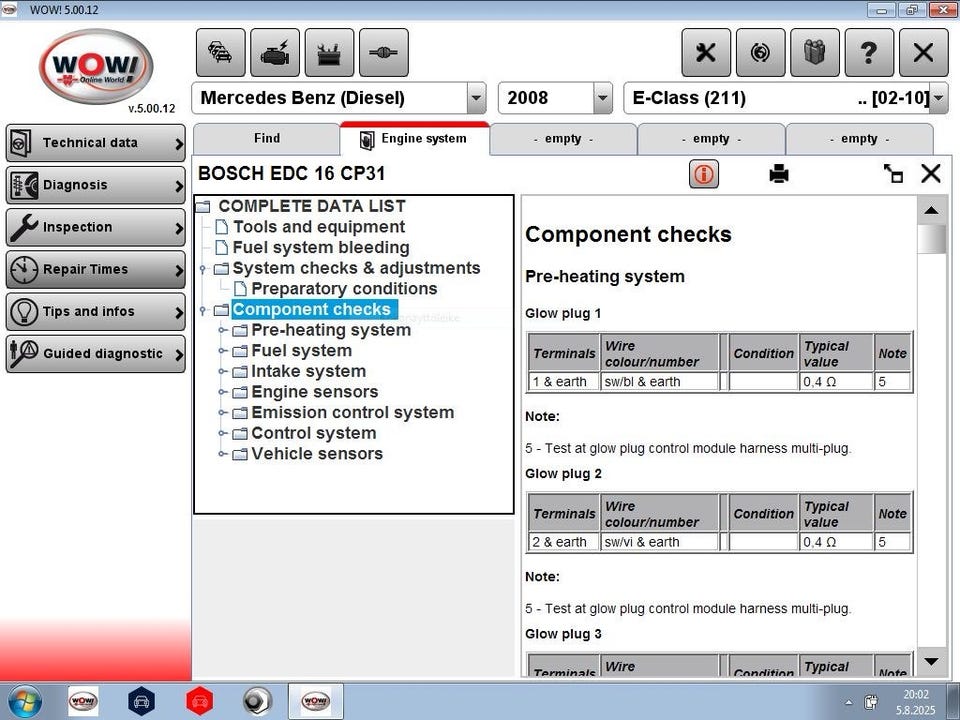Image resolution: width=960 pixels, height=720 pixels.
Task: Click the red info icon
Action: (704, 174)
